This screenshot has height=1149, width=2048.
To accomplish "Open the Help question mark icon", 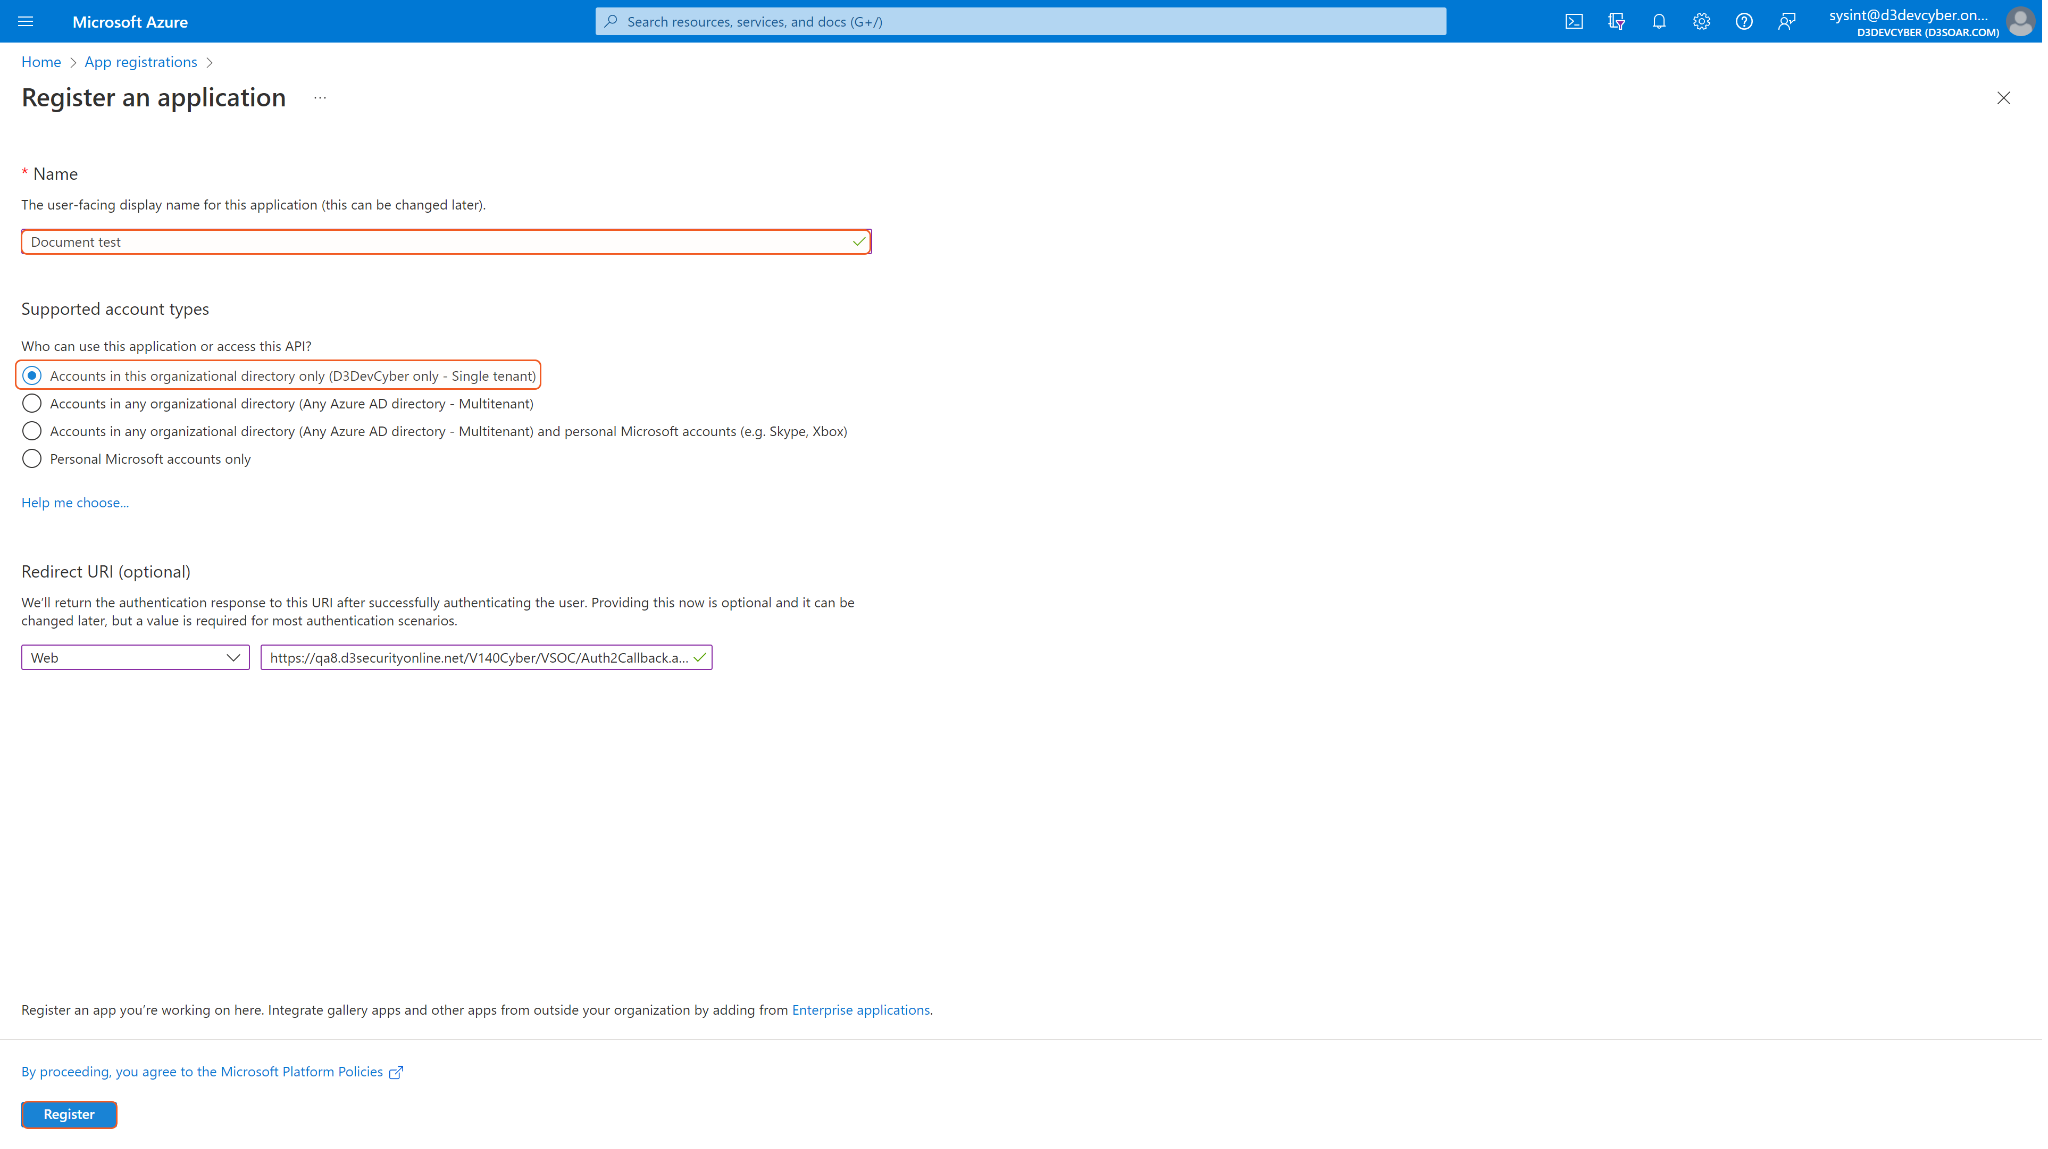I will (x=1744, y=21).
